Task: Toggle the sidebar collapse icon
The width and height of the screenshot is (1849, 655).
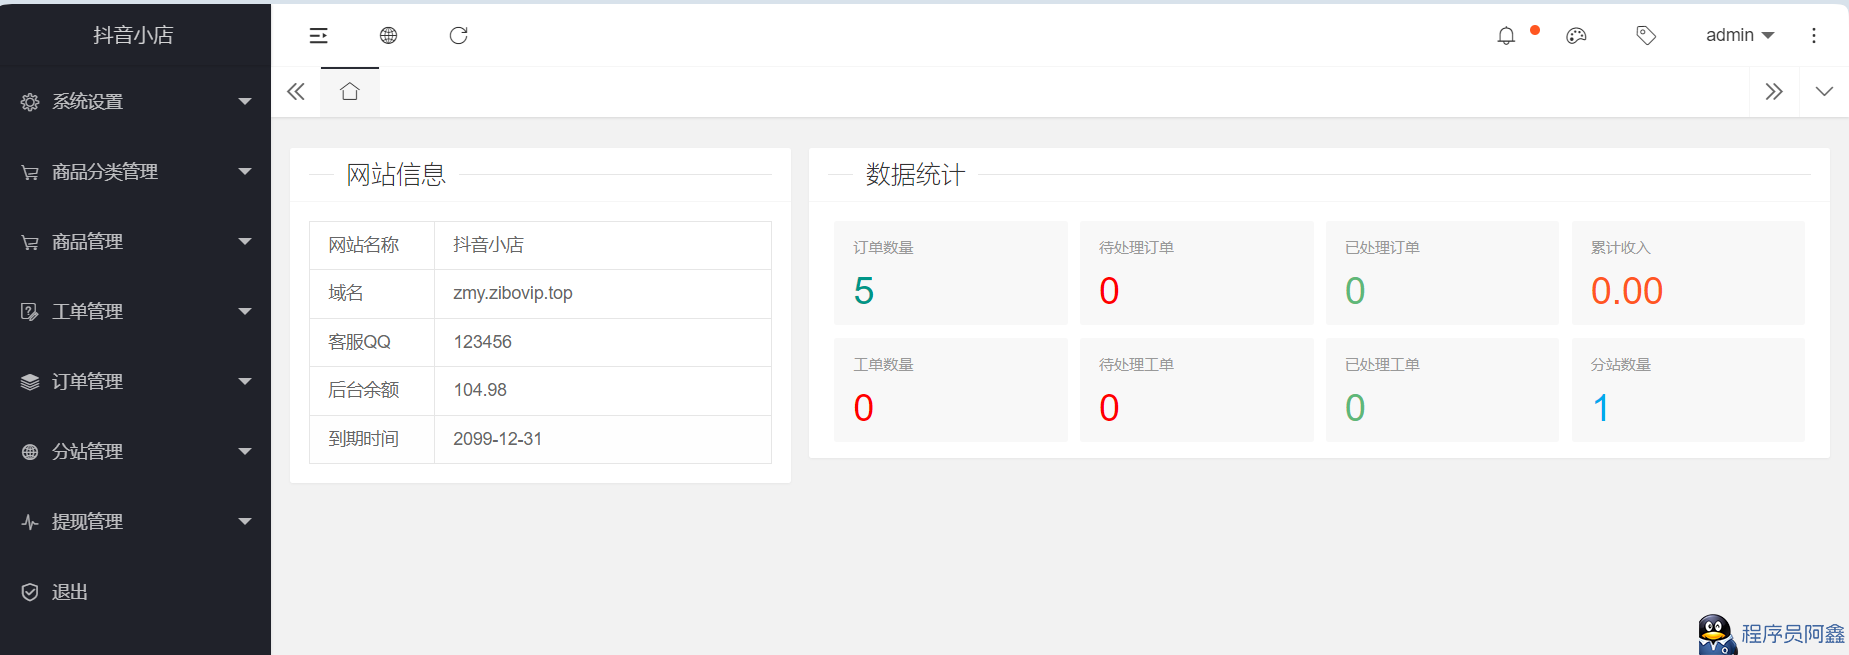Action: (318, 36)
